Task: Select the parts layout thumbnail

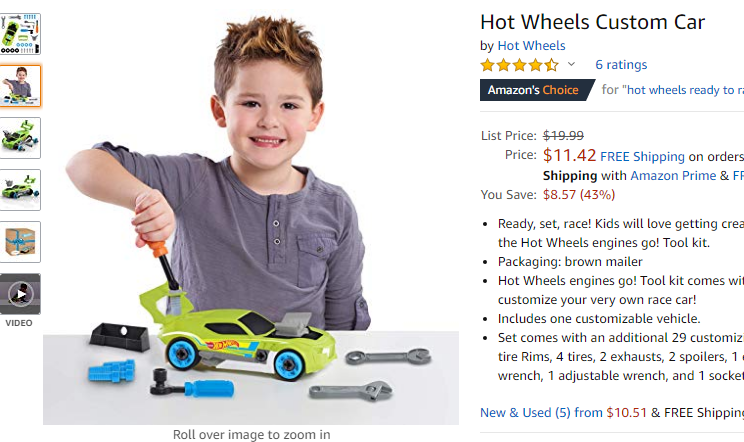Action: (20, 34)
